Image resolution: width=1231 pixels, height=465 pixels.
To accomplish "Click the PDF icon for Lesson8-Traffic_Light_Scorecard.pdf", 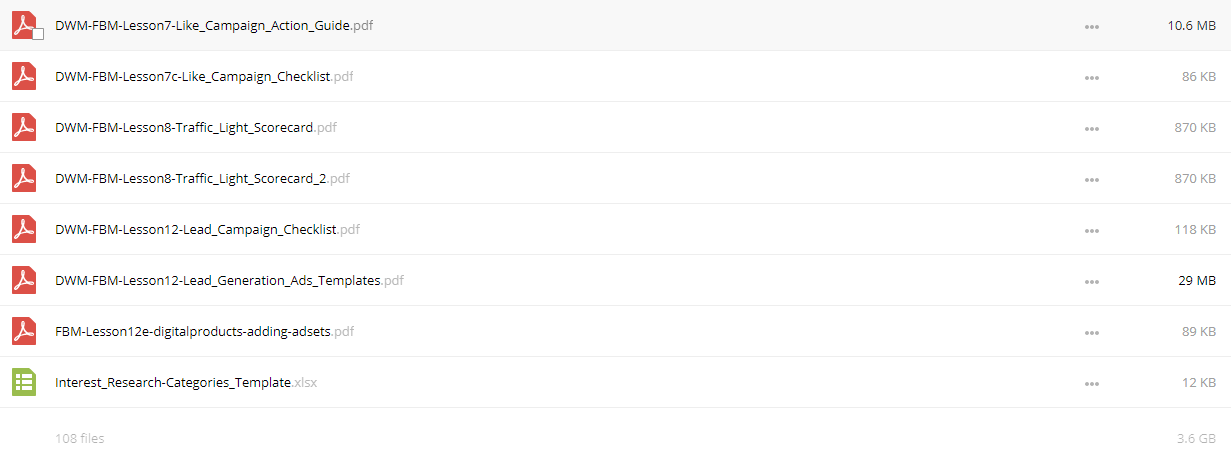I will [x=24, y=127].
